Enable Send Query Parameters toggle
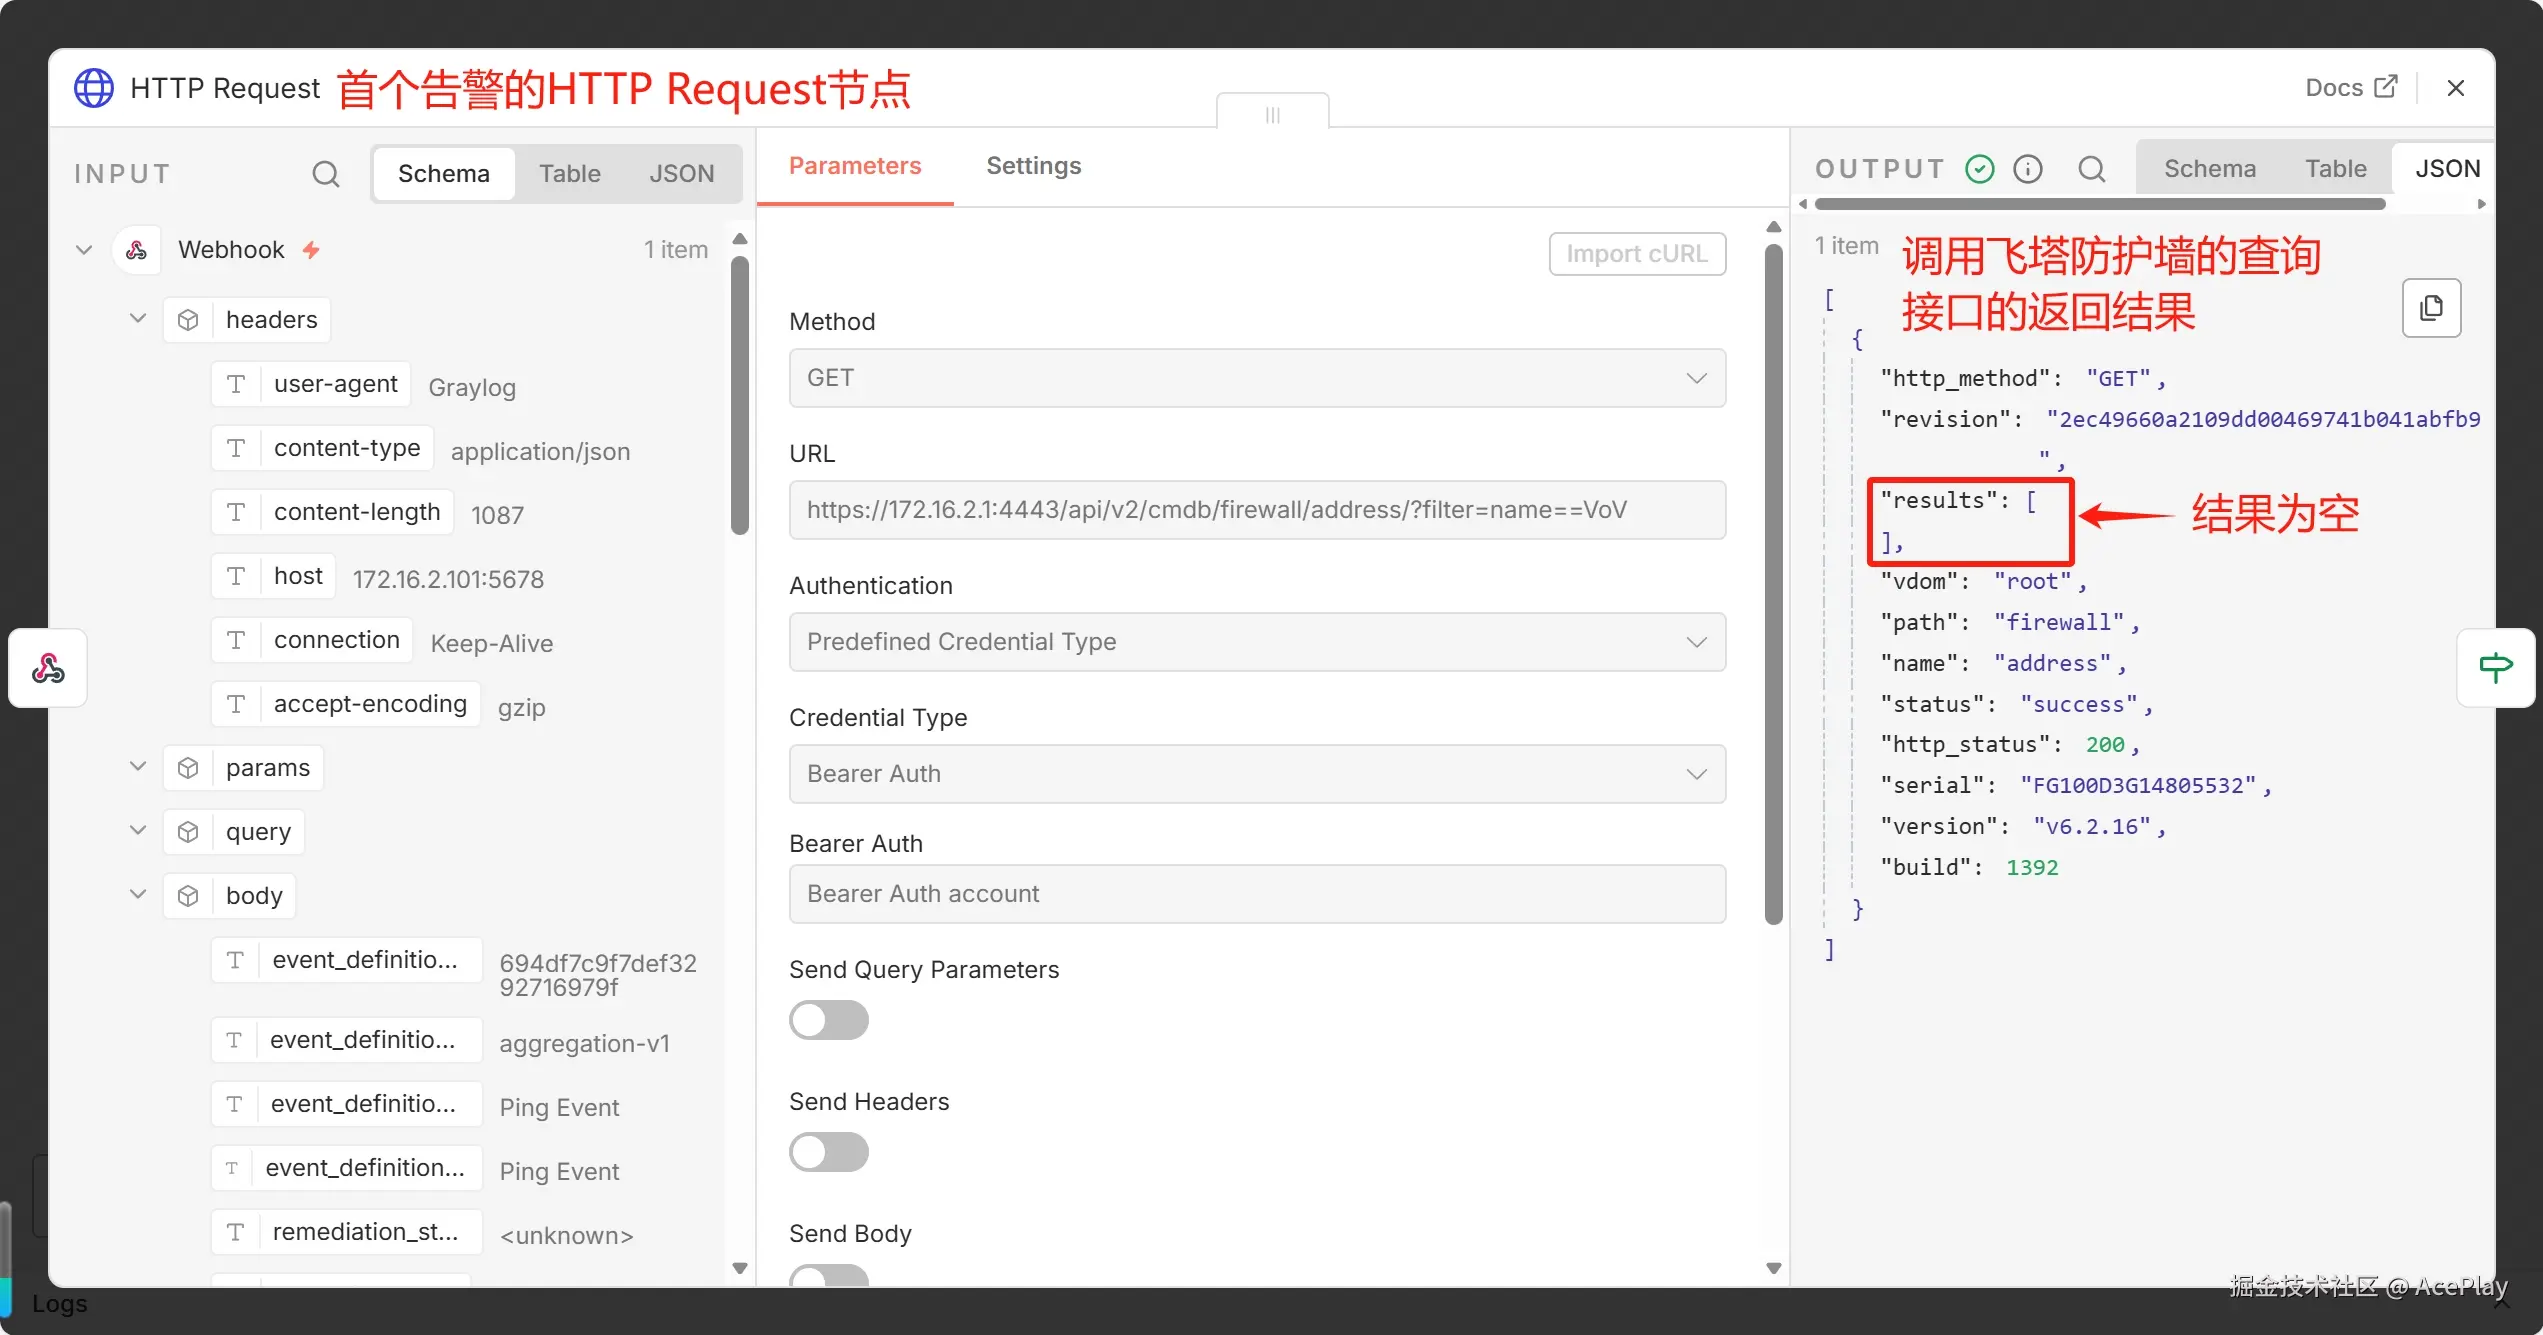The width and height of the screenshot is (2543, 1335). [828, 1020]
